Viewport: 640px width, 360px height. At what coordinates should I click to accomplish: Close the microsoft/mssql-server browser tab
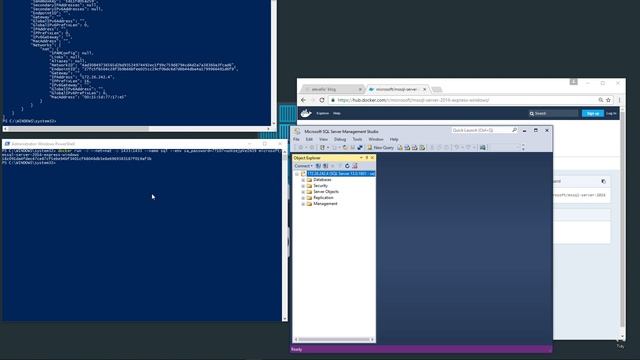click(x=424, y=89)
